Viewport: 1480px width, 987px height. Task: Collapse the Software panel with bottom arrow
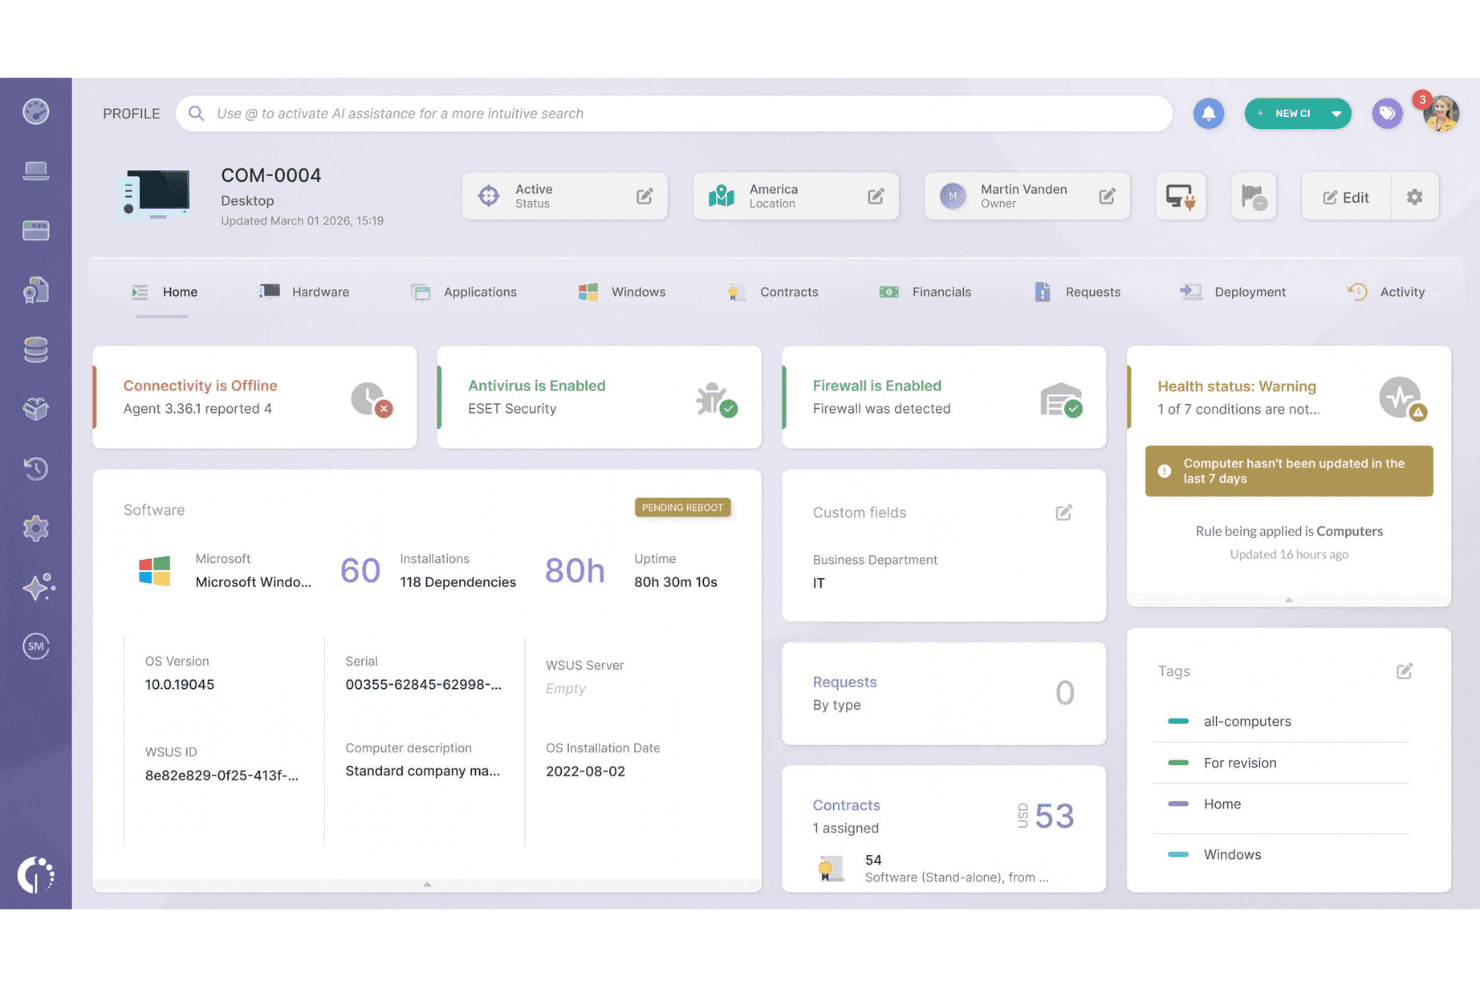coord(427,884)
